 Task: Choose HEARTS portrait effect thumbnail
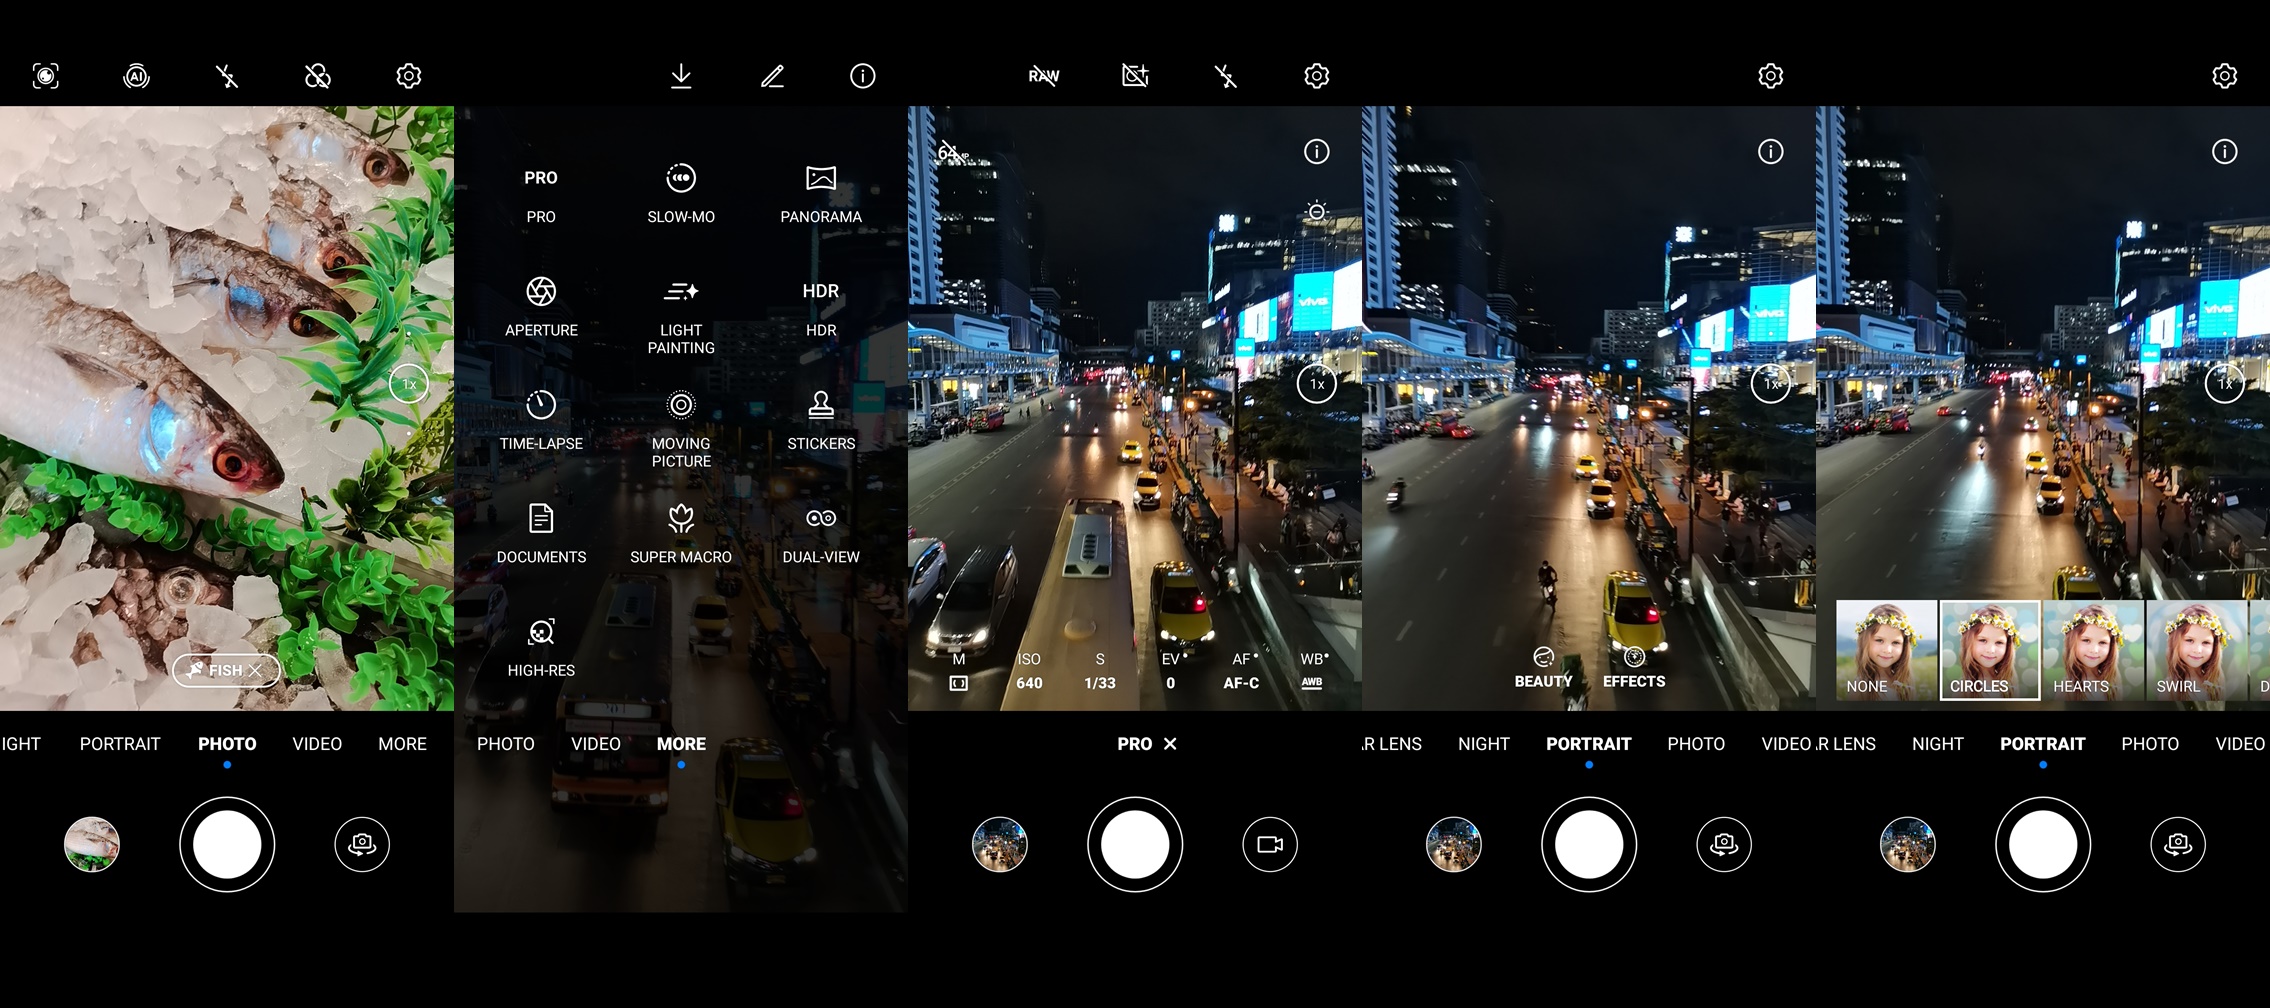point(2093,650)
